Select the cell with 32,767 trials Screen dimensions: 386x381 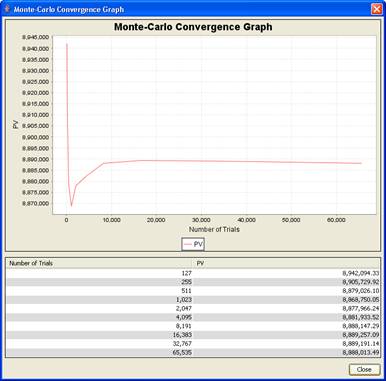(100, 344)
